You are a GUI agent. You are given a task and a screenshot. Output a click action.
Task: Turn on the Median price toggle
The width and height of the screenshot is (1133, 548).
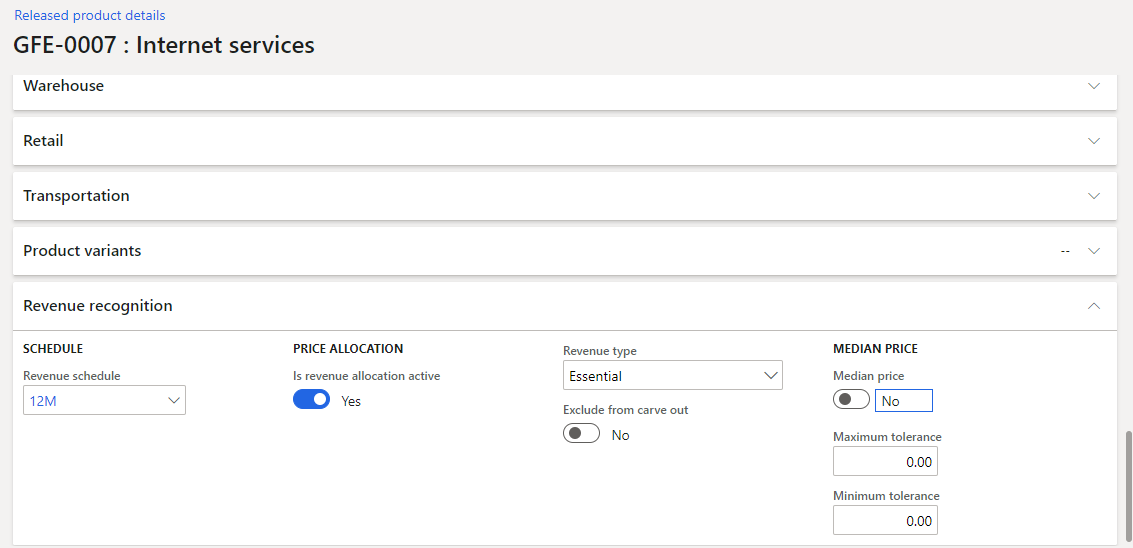(851, 400)
